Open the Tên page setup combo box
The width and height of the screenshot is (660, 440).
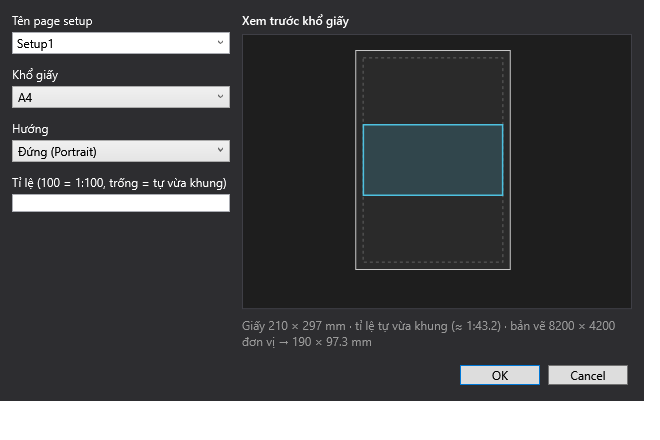[x=121, y=43]
